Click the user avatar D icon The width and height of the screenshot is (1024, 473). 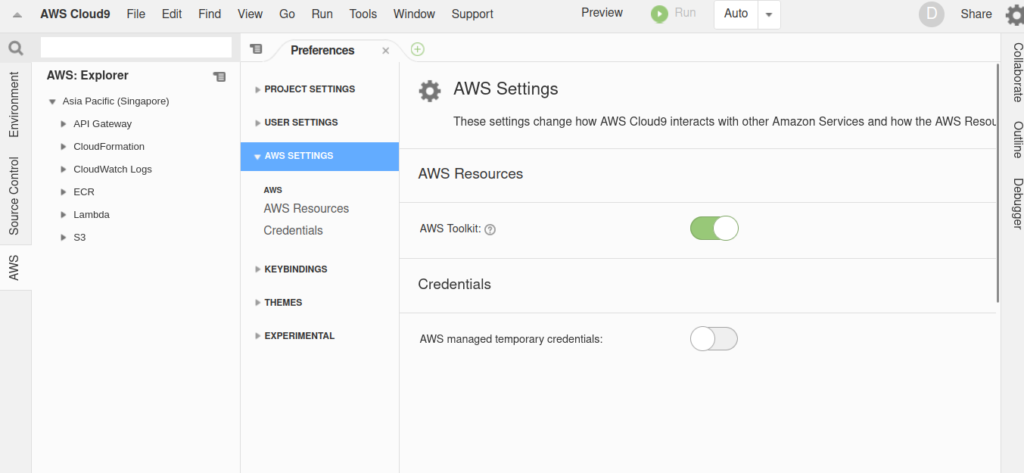click(931, 14)
